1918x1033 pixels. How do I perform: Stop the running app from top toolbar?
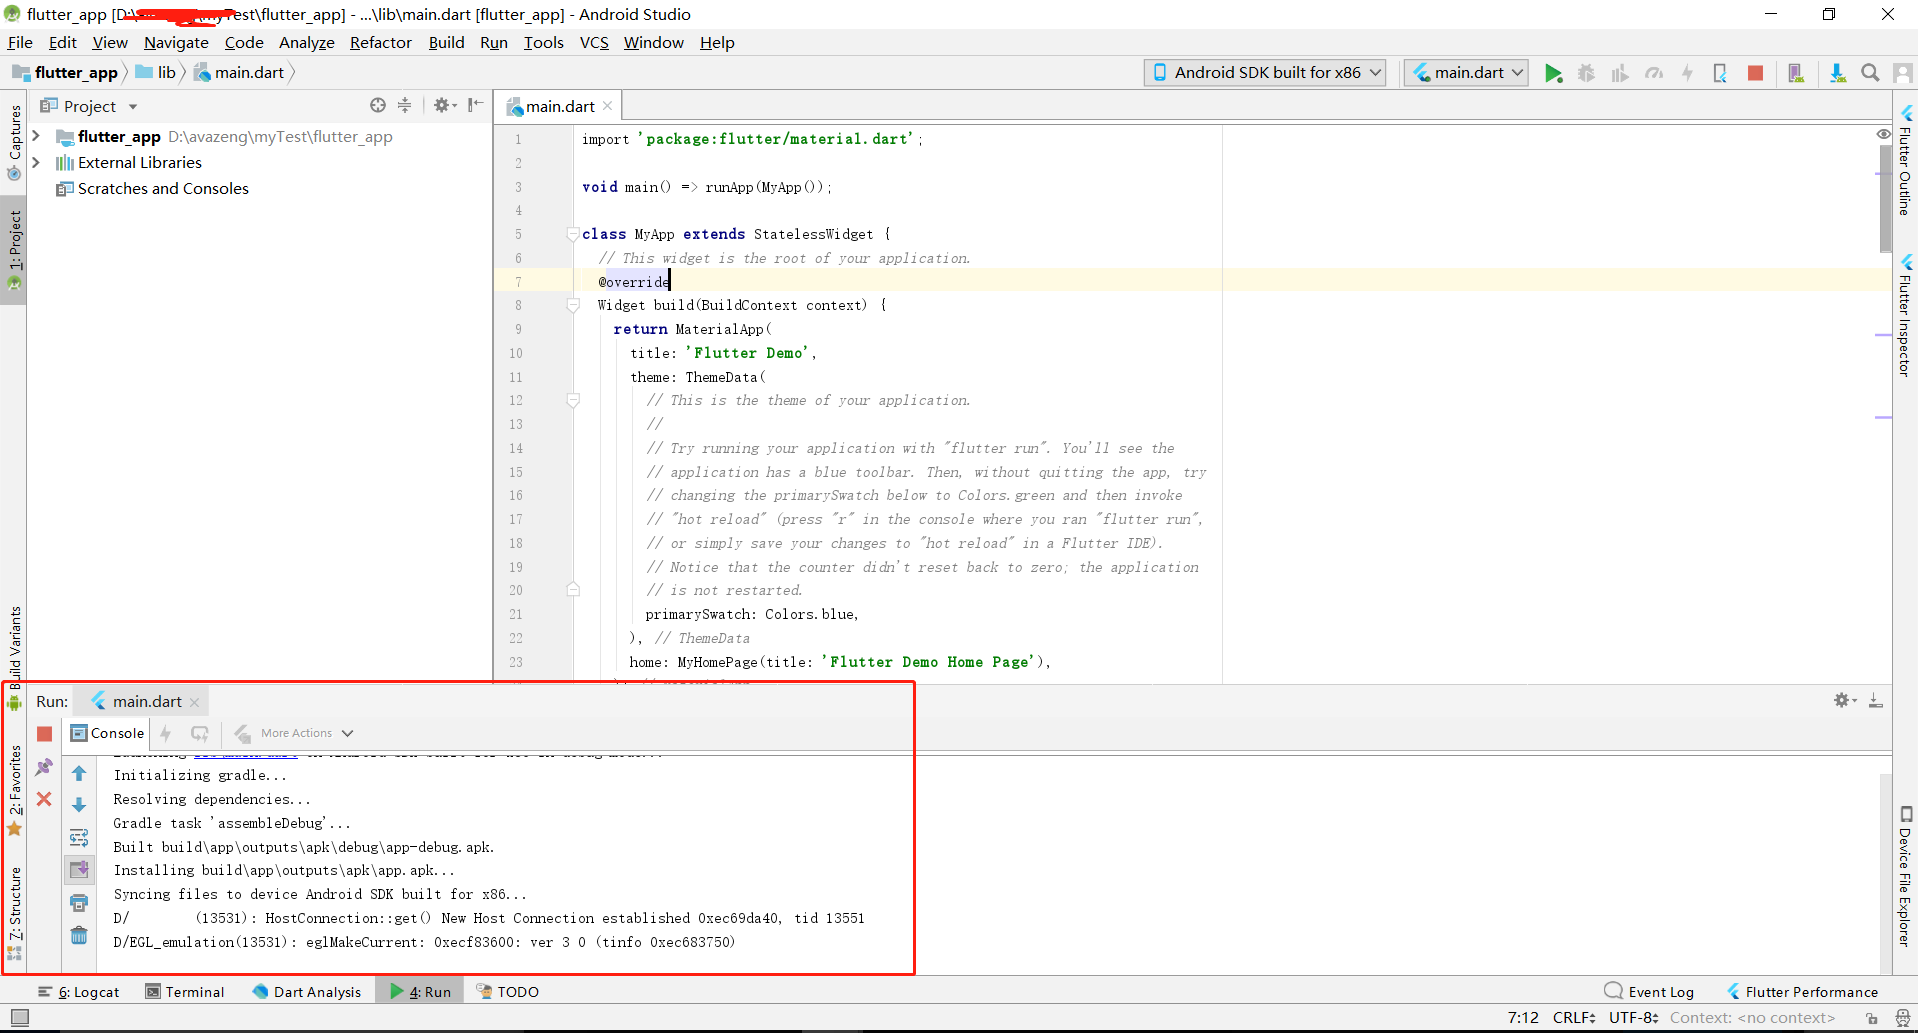click(x=1755, y=73)
